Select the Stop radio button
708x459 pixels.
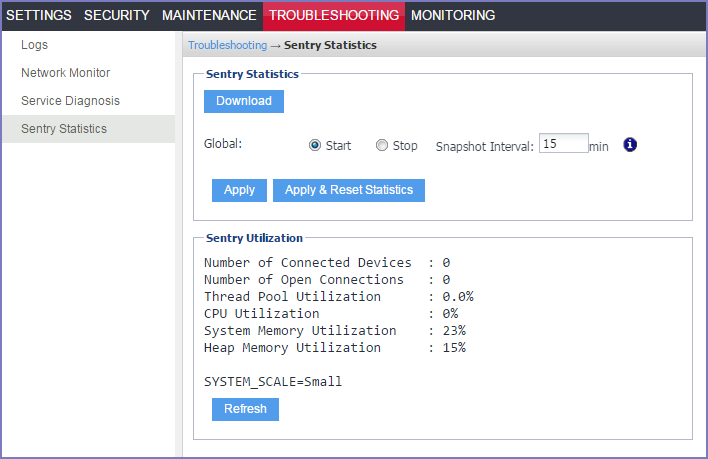382,145
